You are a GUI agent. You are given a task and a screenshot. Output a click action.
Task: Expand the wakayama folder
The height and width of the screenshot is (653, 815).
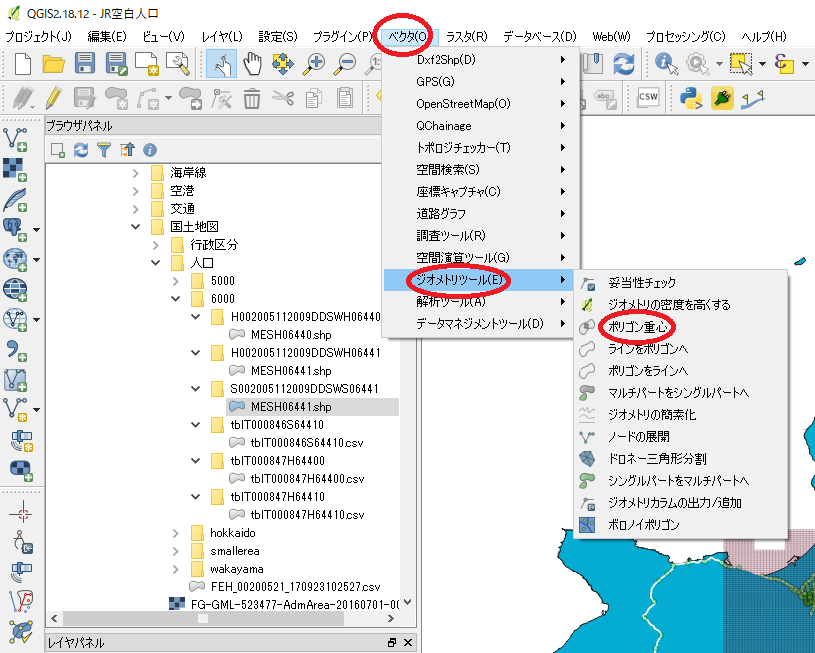tap(176, 569)
